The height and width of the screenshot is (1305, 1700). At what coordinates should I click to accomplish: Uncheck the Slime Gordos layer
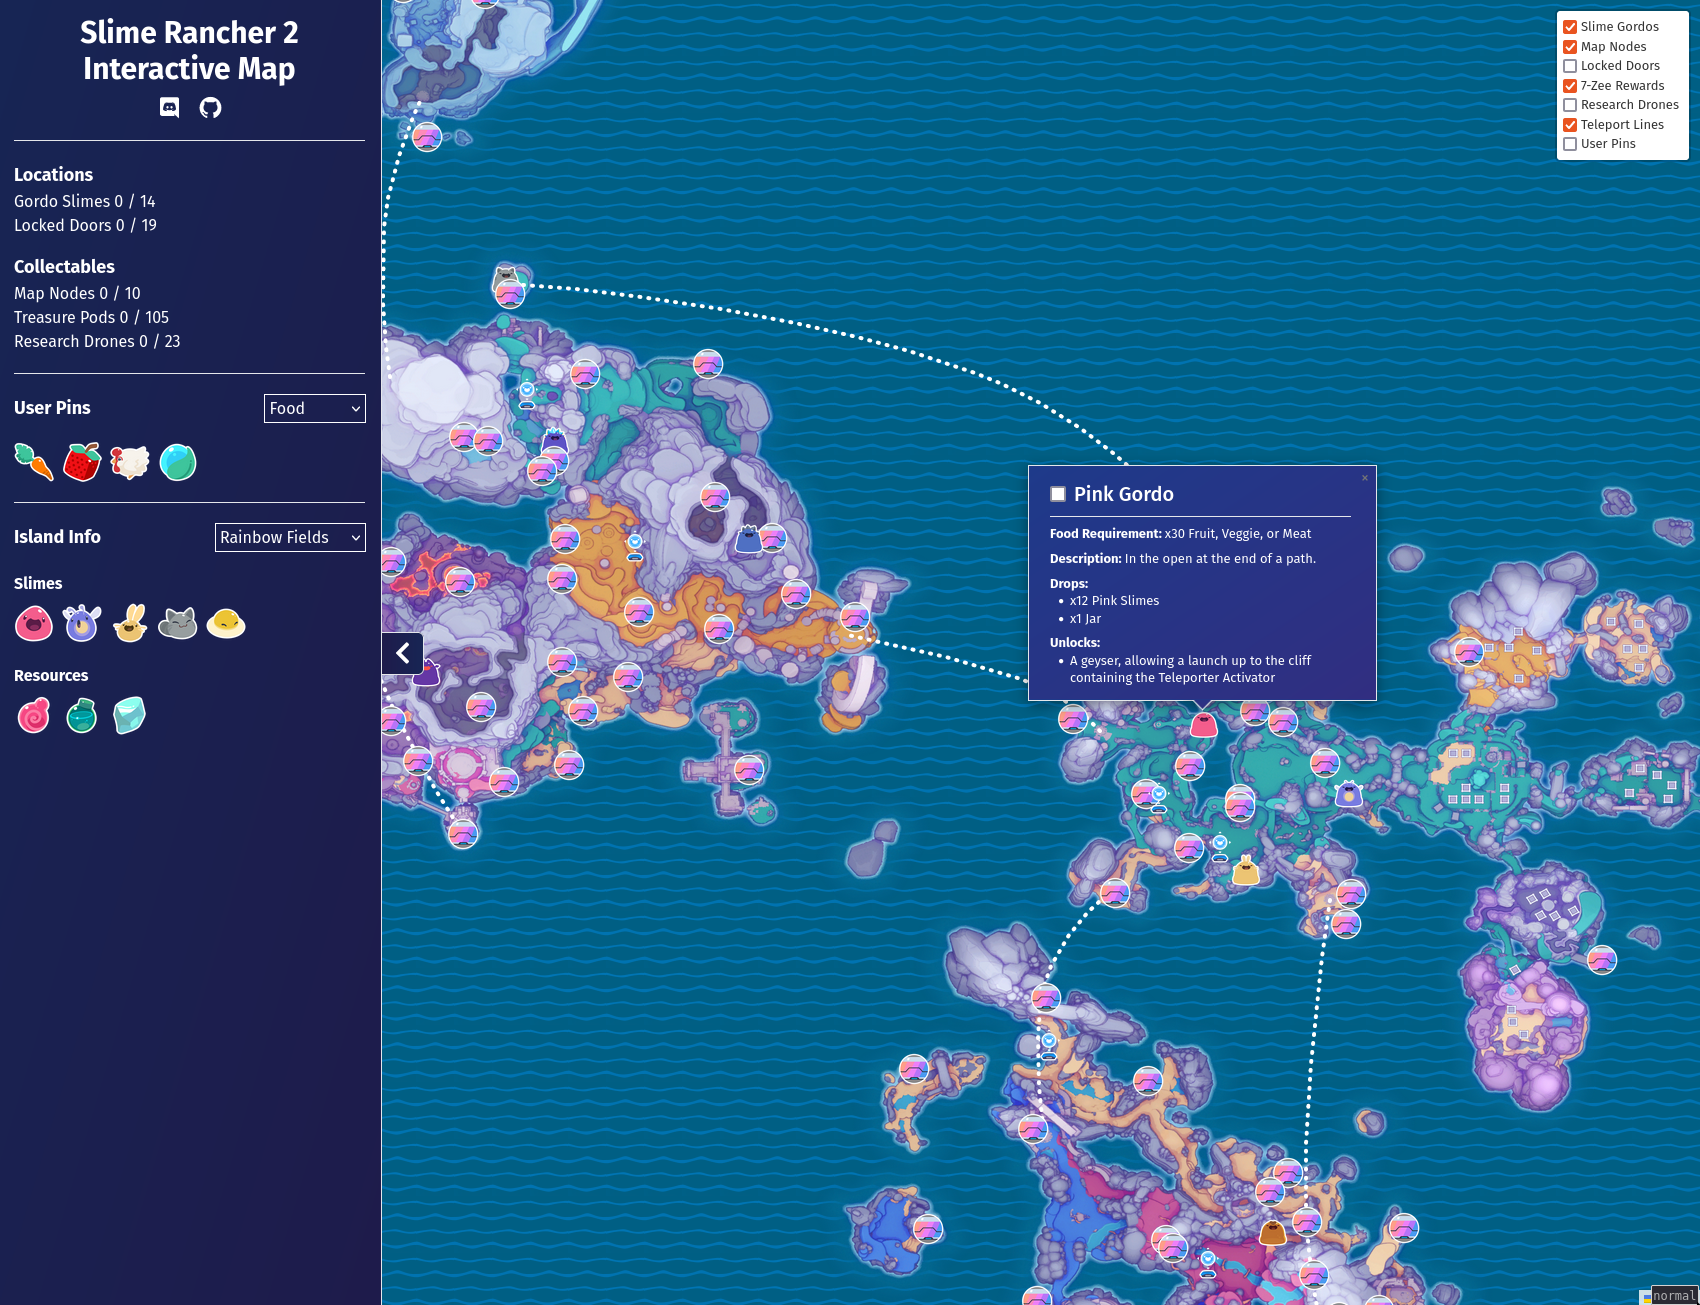(1570, 27)
